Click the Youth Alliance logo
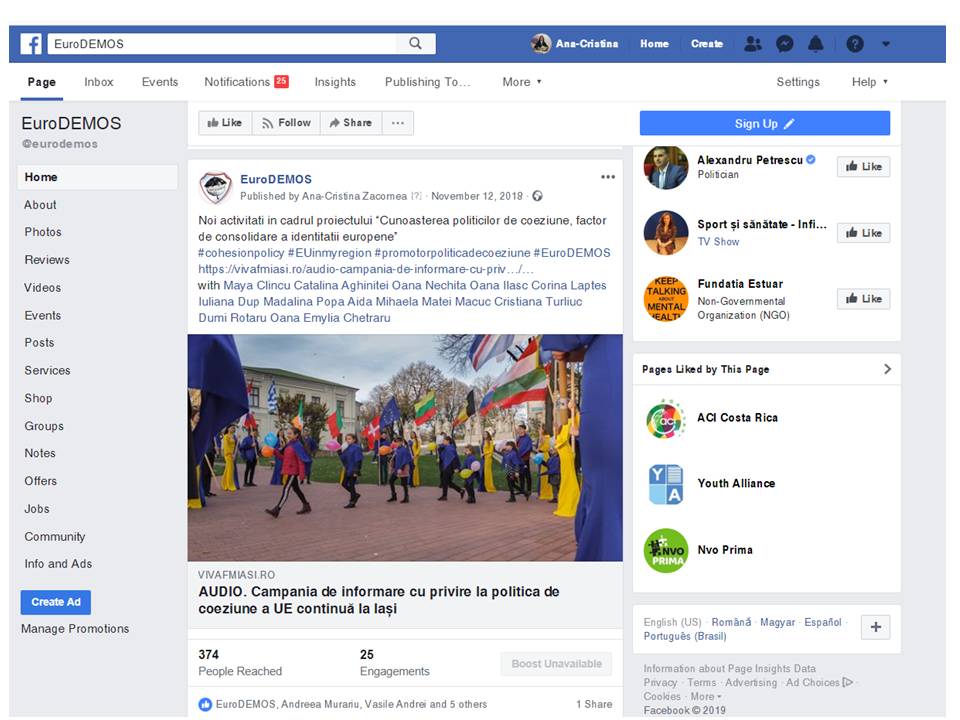 pos(666,484)
